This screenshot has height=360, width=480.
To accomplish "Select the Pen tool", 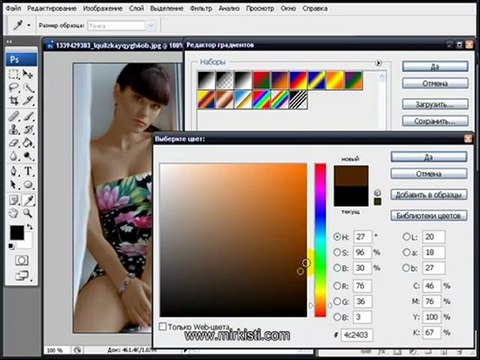I will tap(14, 171).
